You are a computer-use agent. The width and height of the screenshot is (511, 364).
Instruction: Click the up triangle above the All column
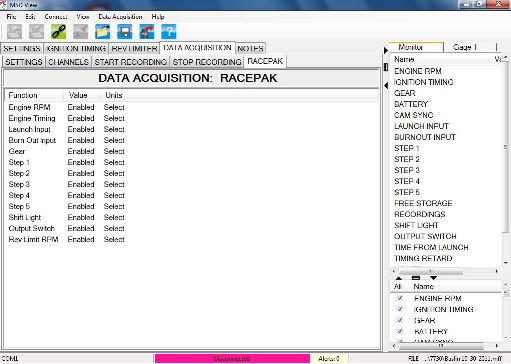[x=399, y=278]
